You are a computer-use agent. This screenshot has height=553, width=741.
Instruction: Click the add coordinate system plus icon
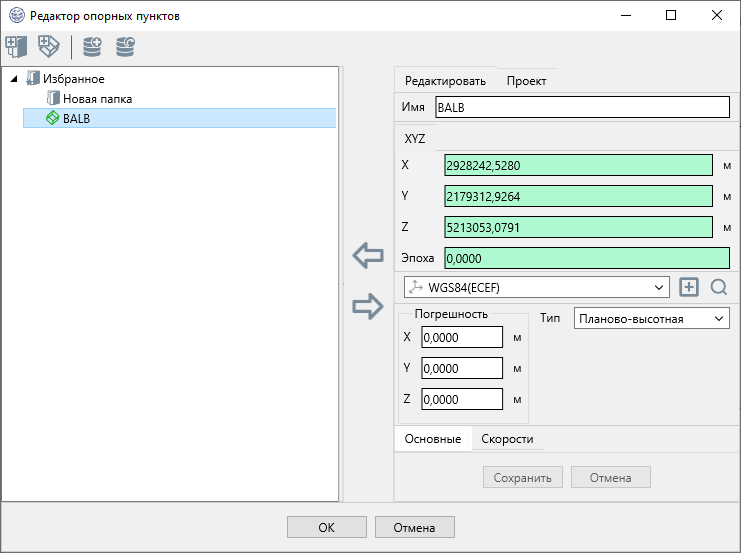[x=688, y=287]
